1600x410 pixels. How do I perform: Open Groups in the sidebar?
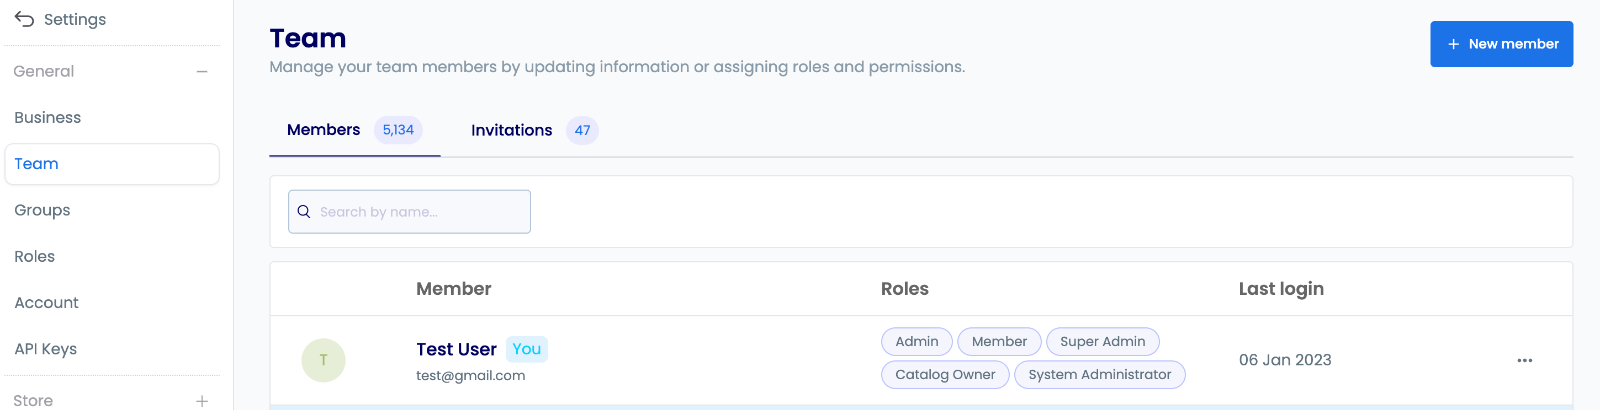click(x=42, y=210)
